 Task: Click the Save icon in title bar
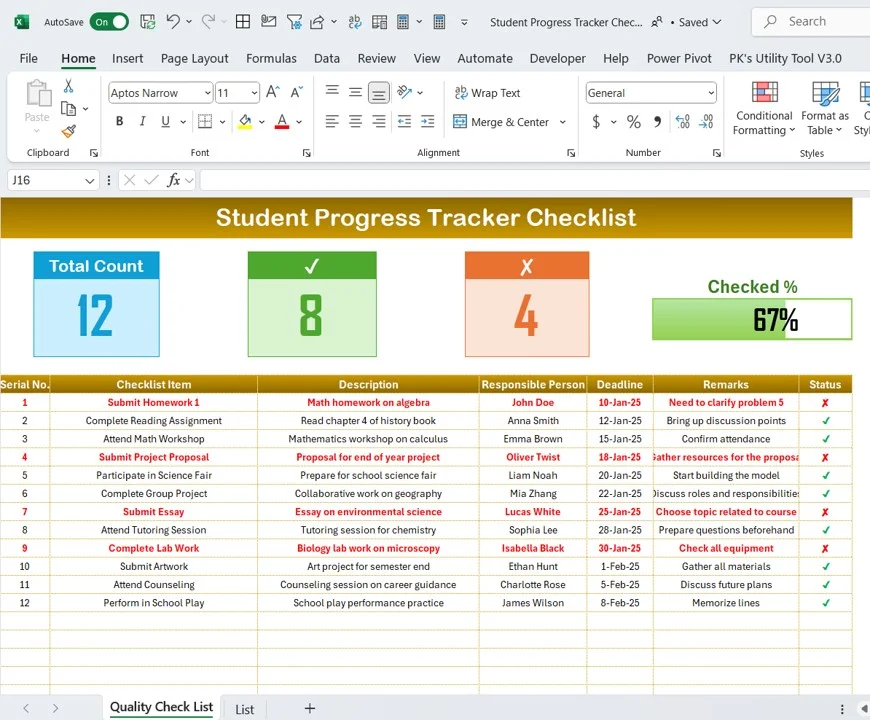148,22
